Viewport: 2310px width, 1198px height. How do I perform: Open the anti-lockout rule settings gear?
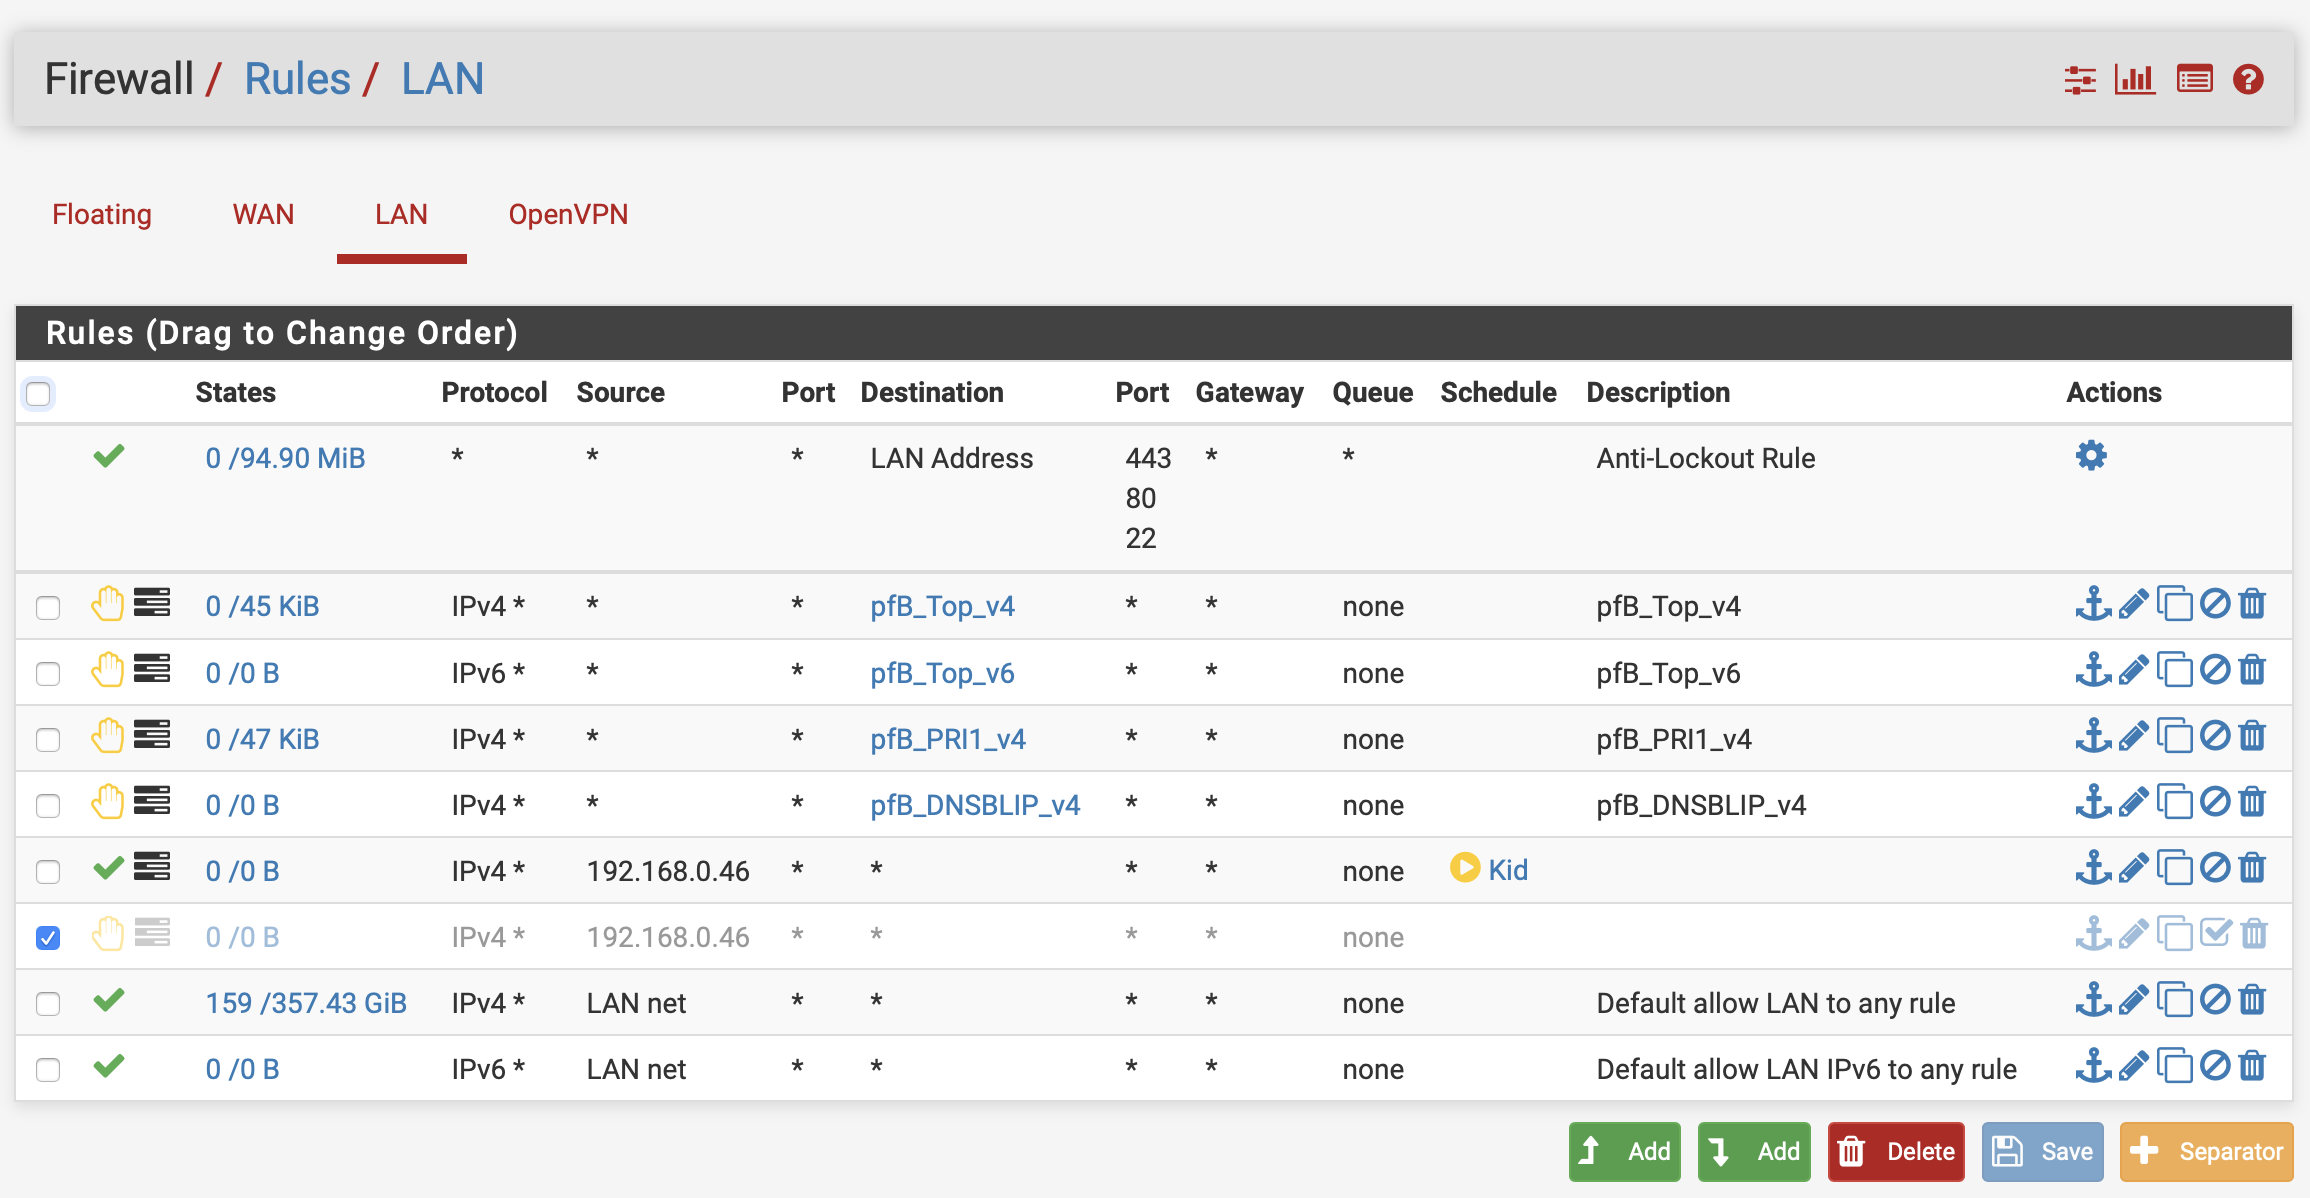pos(2090,456)
